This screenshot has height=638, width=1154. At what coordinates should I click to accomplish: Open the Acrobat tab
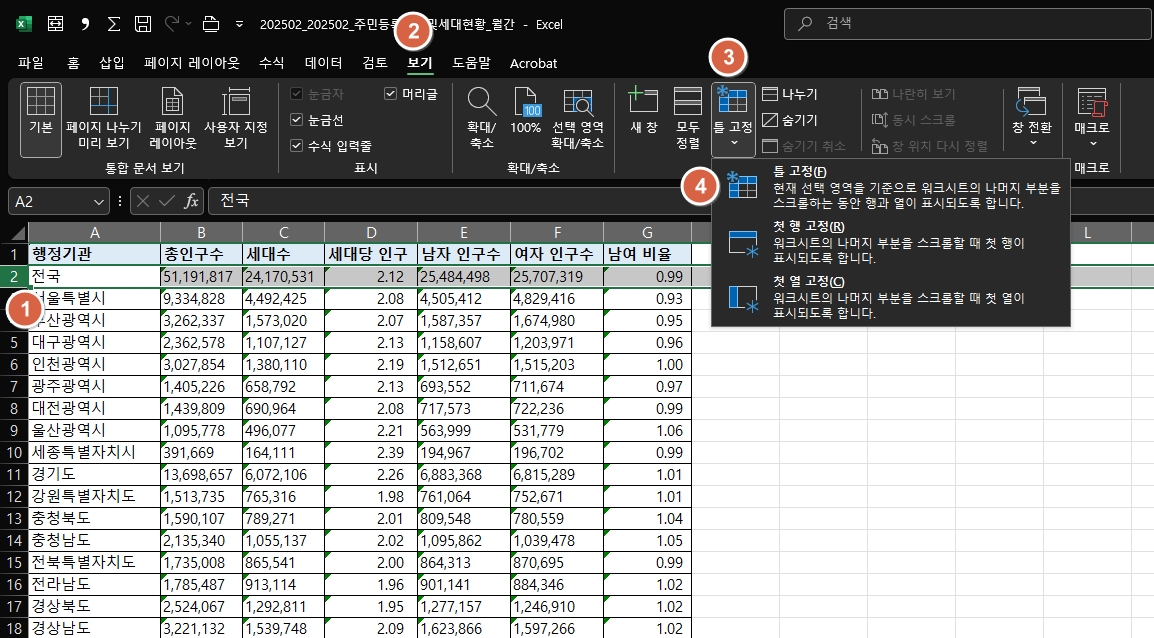(534, 63)
